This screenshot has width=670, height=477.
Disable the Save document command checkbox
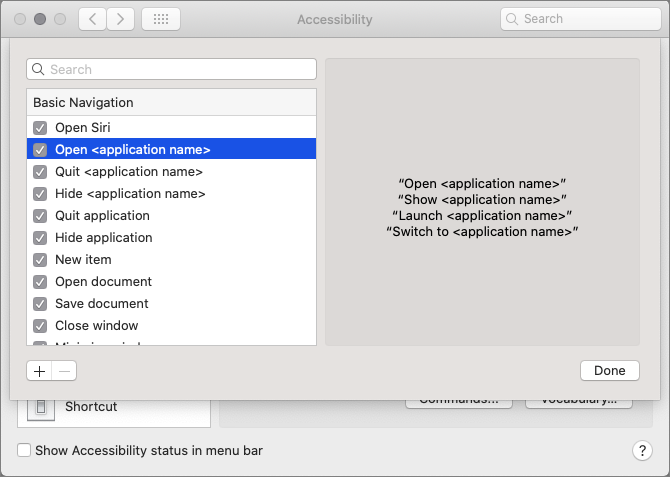(x=40, y=304)
